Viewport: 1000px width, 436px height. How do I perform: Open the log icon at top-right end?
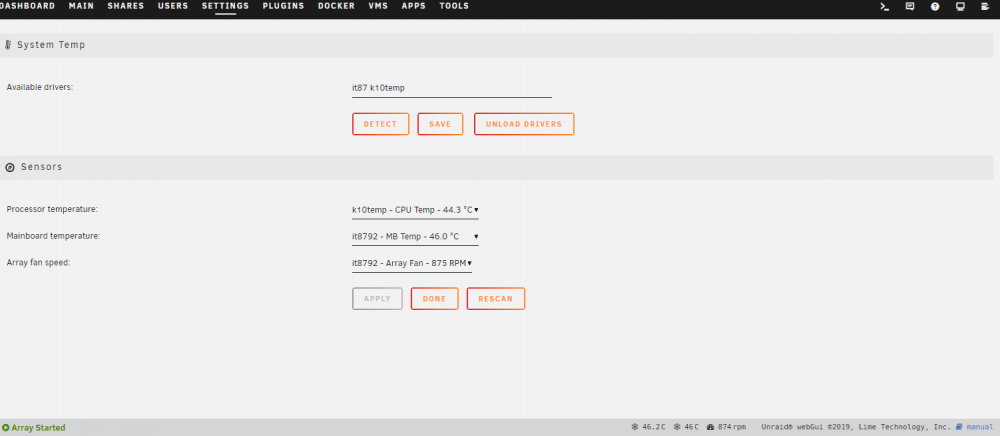(x=985, y=6)
